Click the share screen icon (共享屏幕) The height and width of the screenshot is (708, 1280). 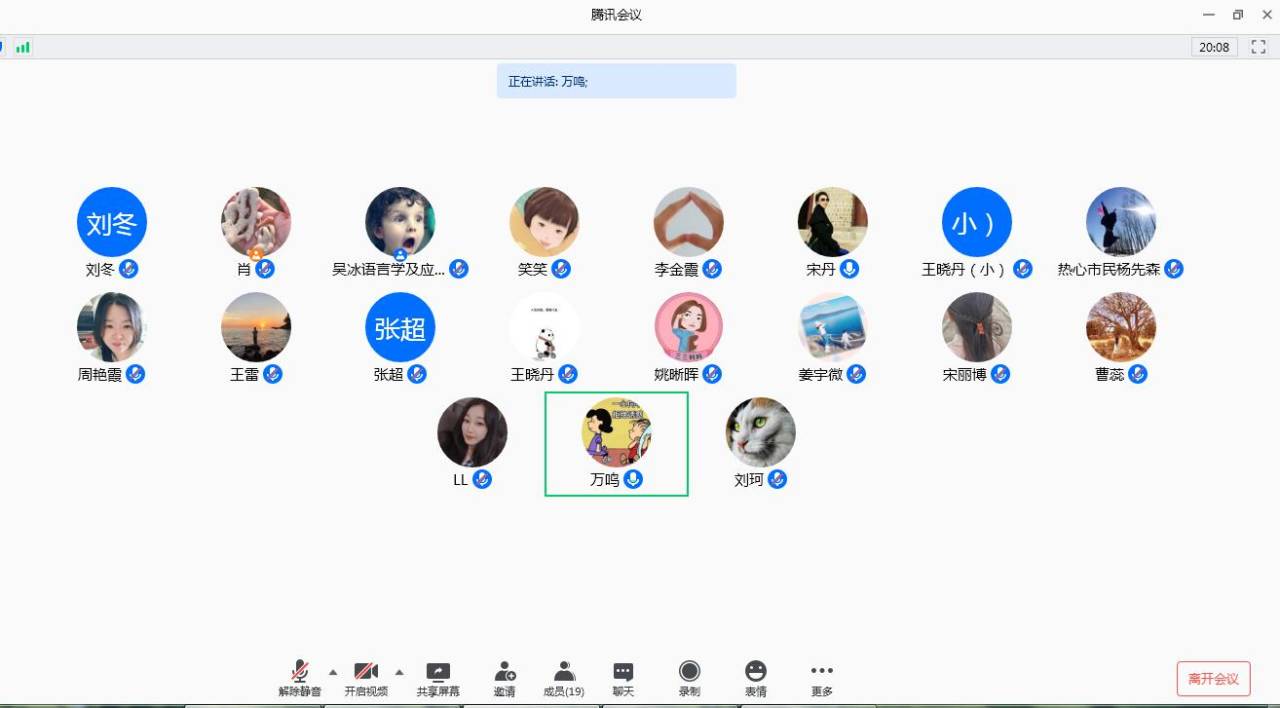(438, 672)
